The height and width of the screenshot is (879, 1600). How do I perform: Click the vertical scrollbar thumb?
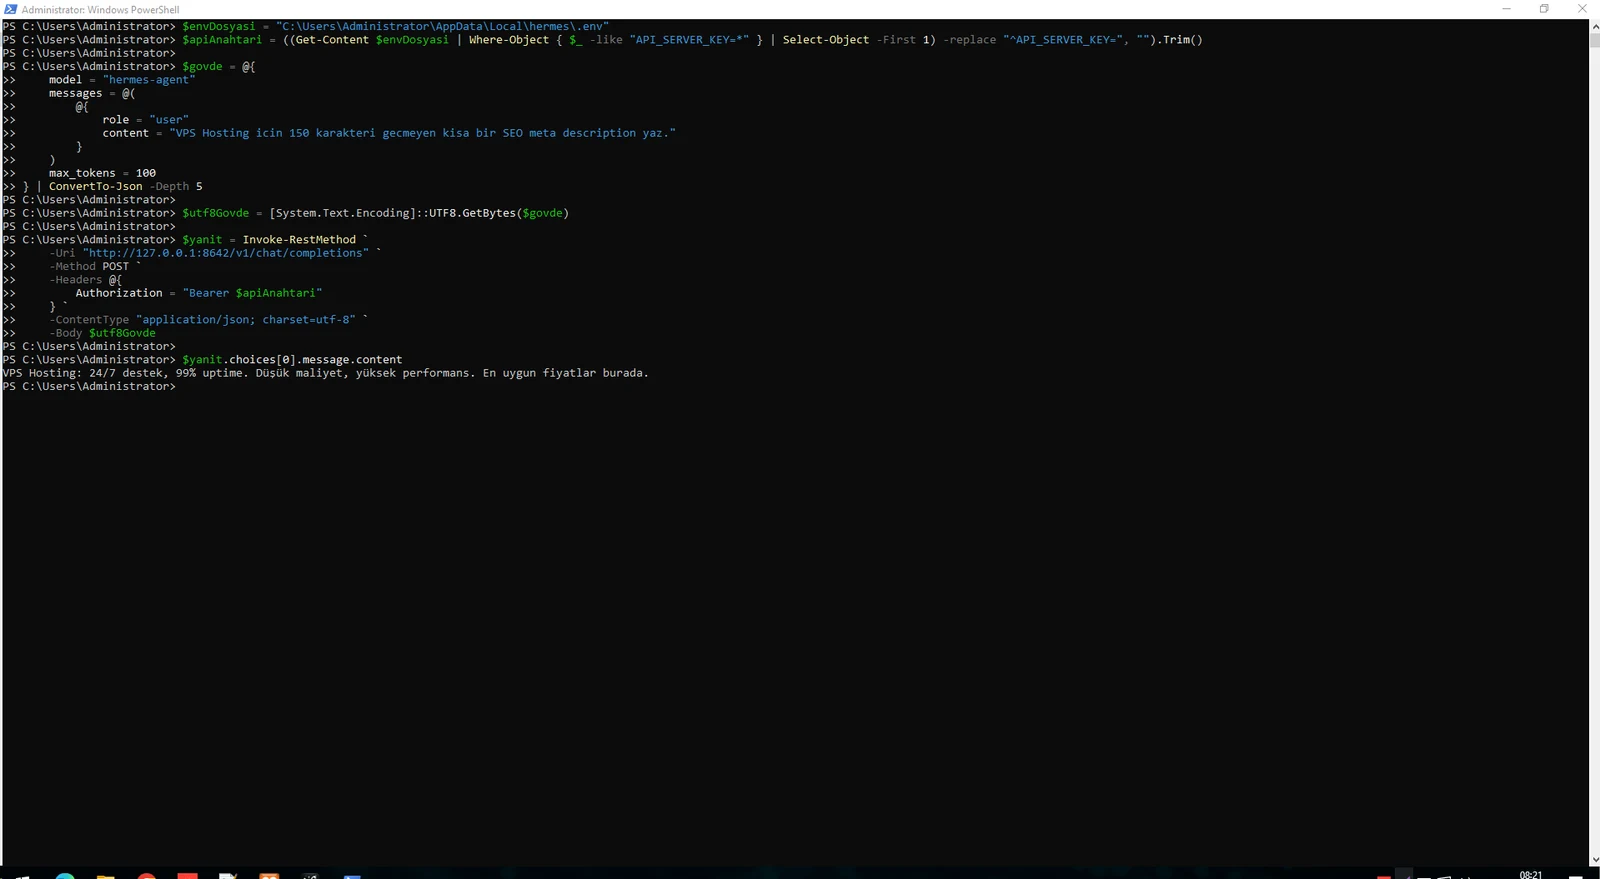pos(1594,41)
